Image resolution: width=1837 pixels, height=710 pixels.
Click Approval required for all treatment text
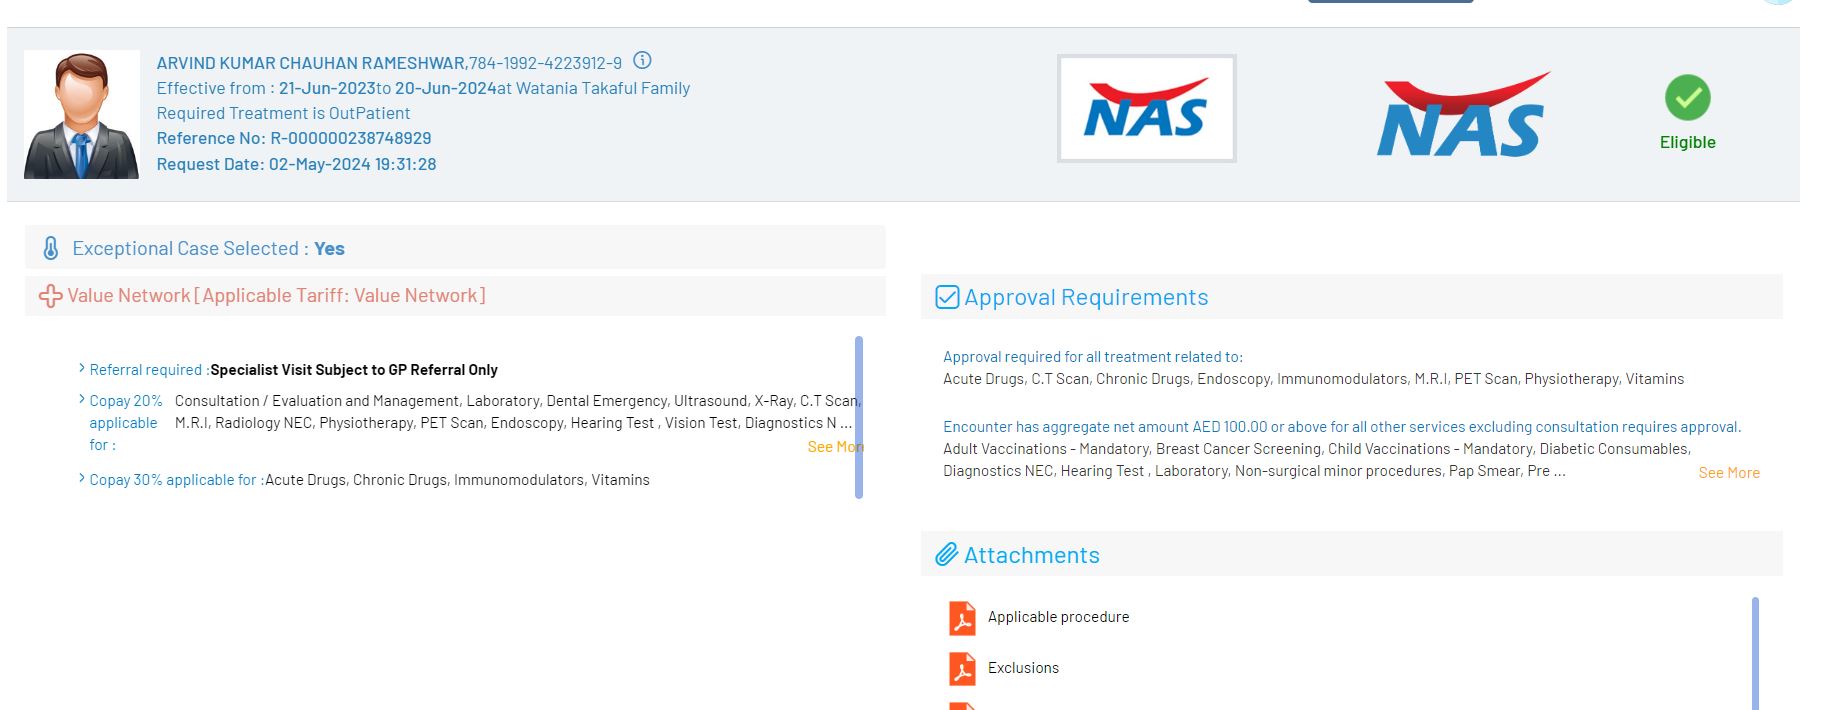point(1093,357)
